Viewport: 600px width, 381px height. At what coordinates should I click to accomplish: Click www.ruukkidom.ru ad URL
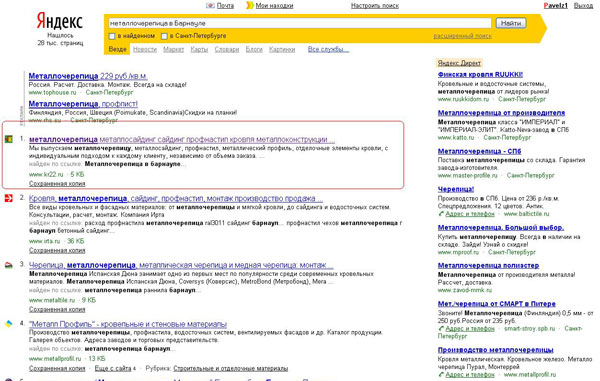[x=463, y=99]
